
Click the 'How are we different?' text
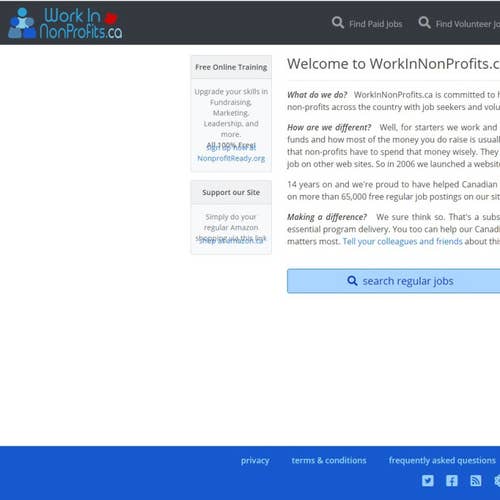pyautogui.click(x=329, y=127)
